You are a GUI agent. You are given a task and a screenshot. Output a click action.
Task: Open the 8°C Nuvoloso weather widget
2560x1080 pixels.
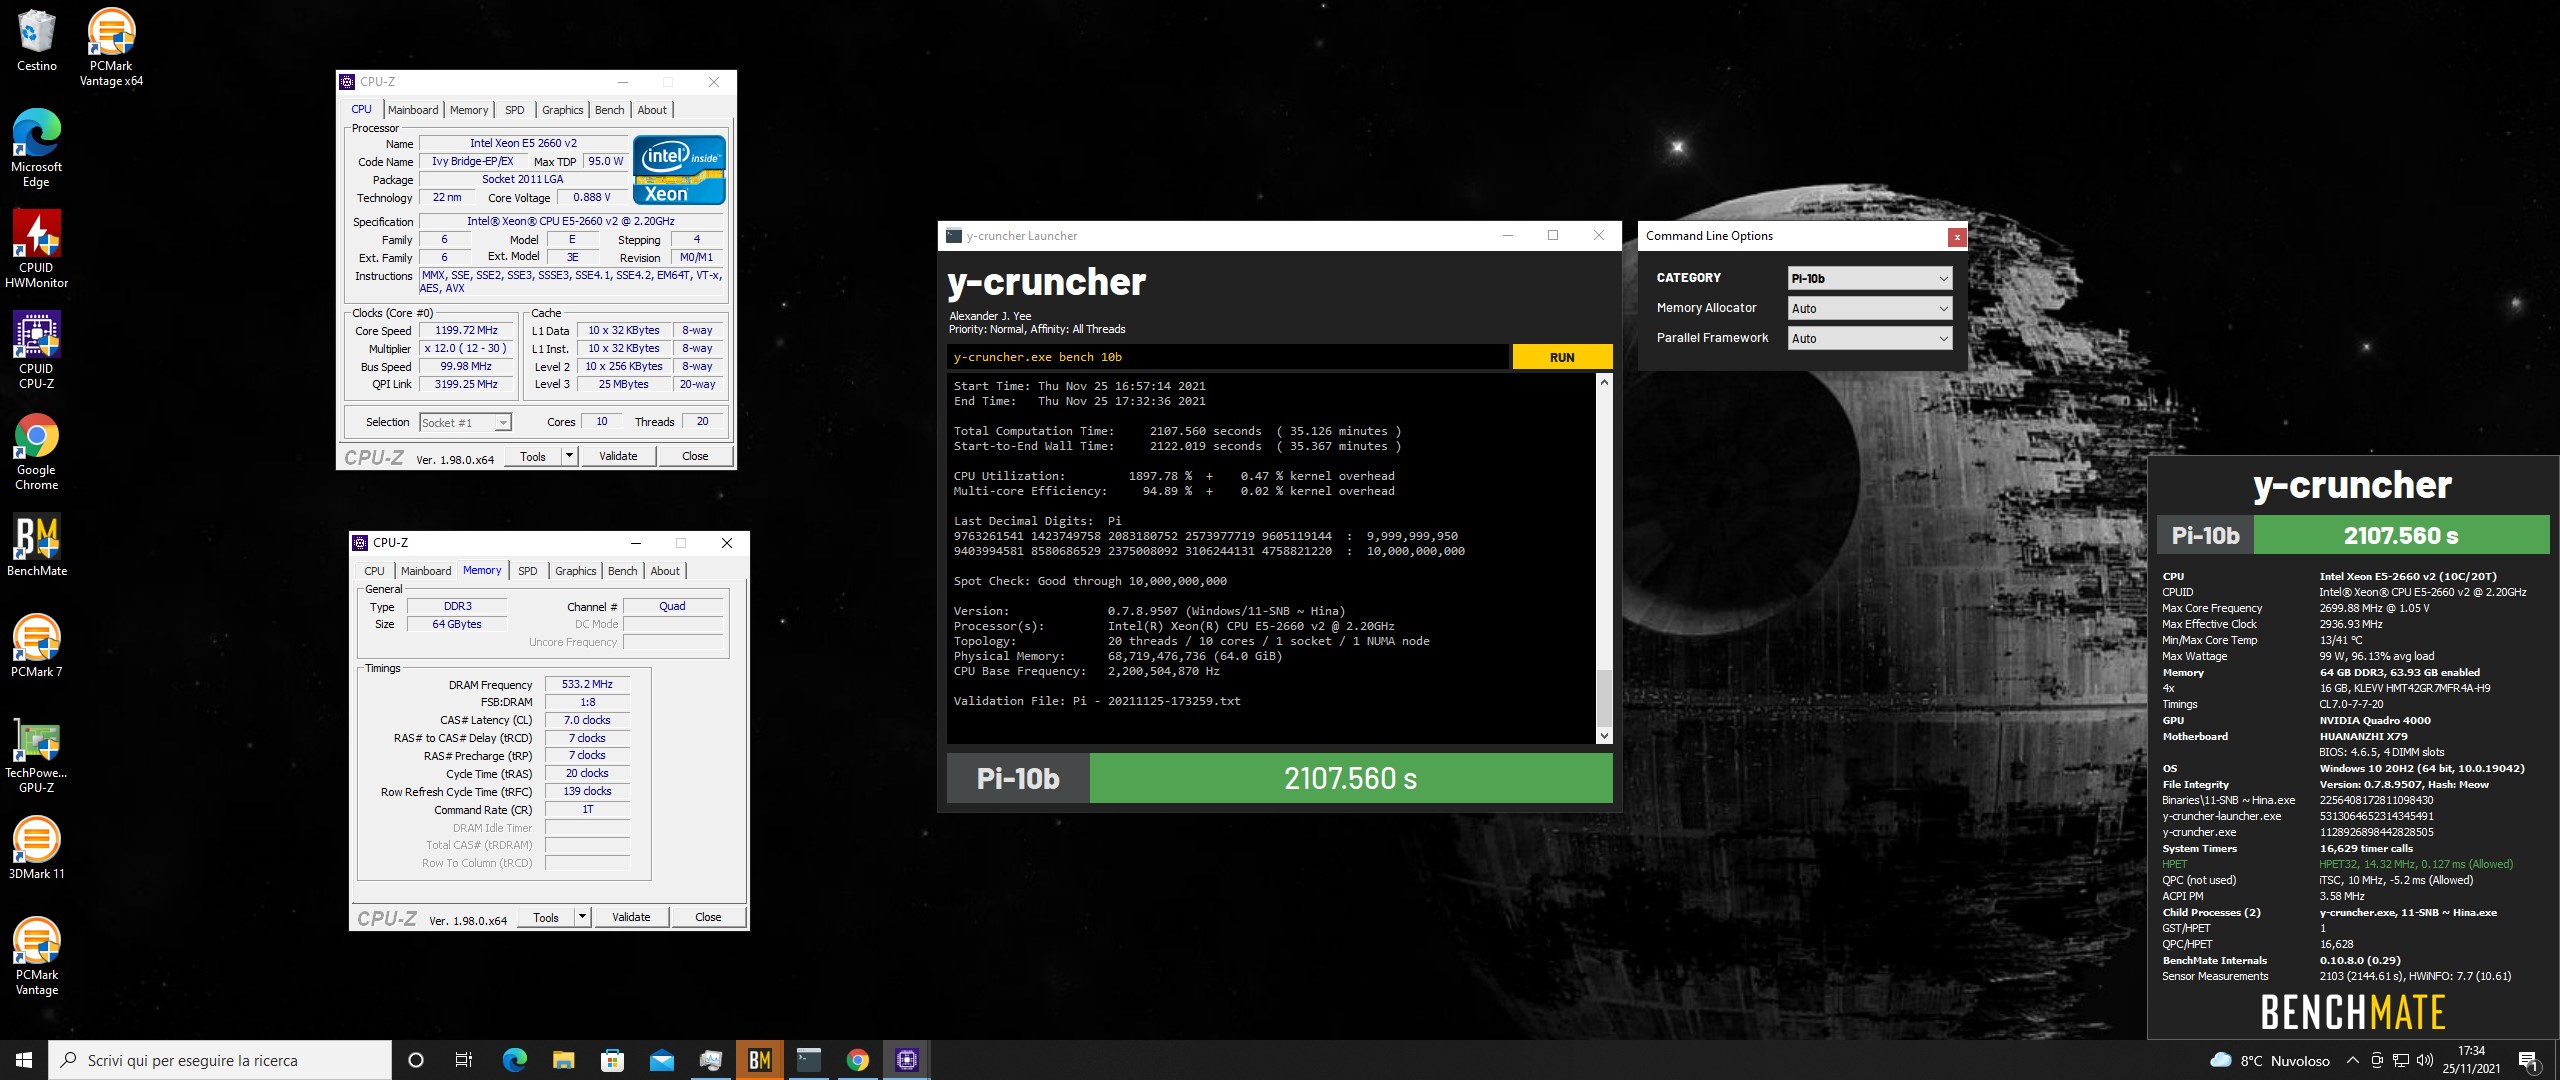(2269, 1060)
